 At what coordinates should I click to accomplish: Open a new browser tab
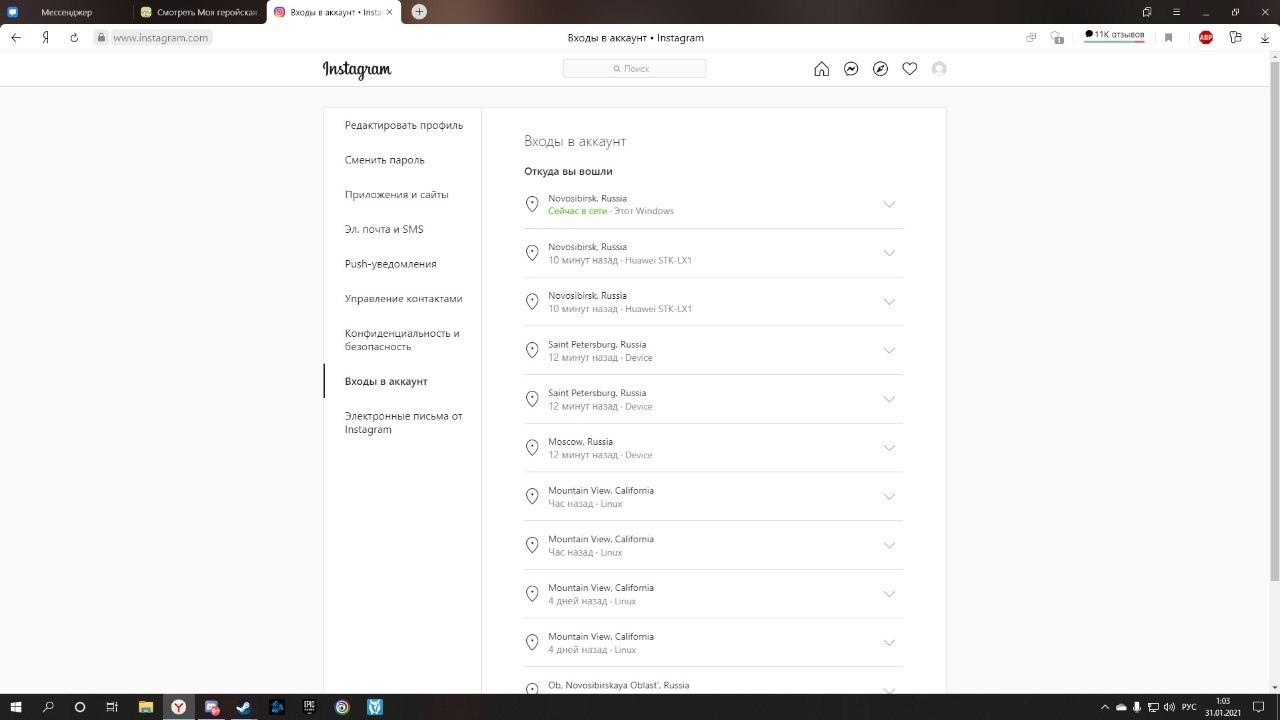419,12
